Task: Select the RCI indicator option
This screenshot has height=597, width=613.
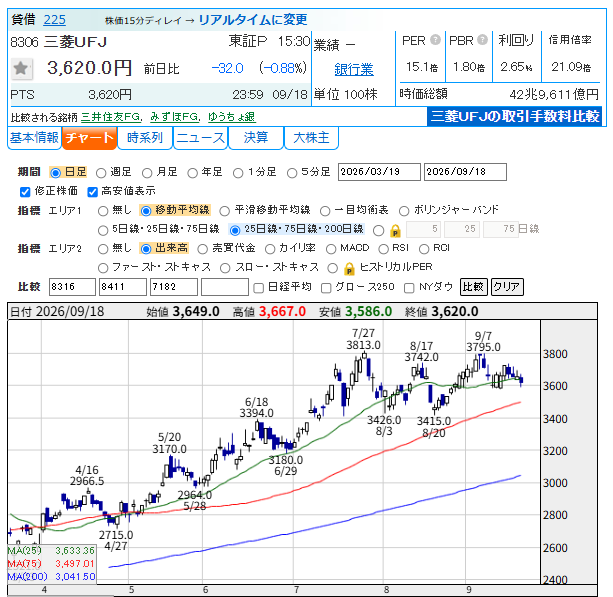Action: point(424,249)
